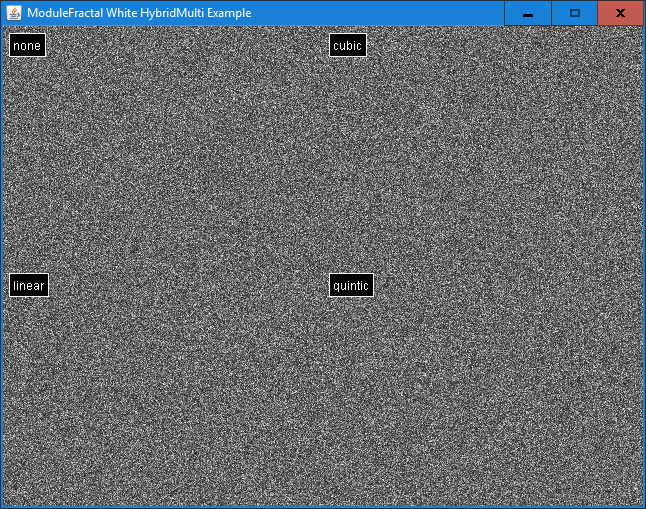Viewport: 646px width, 509px height.
Task: Click the Java icon in title bar
Action: (14, 13)
